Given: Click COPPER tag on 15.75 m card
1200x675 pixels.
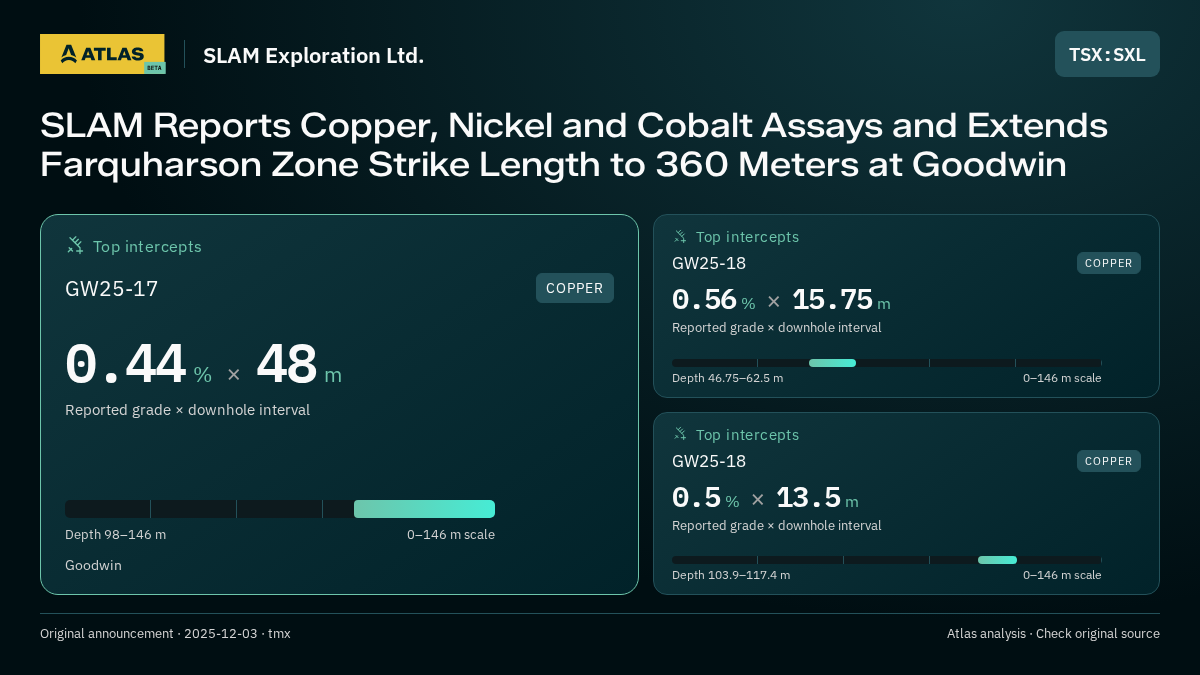Looking at the screenshot, I should [x=1109, y=263].
